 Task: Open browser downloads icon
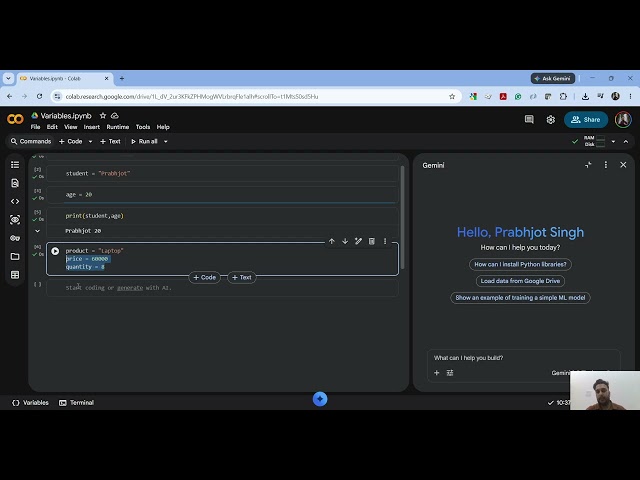pyautogui.click(x=585, y=97)
